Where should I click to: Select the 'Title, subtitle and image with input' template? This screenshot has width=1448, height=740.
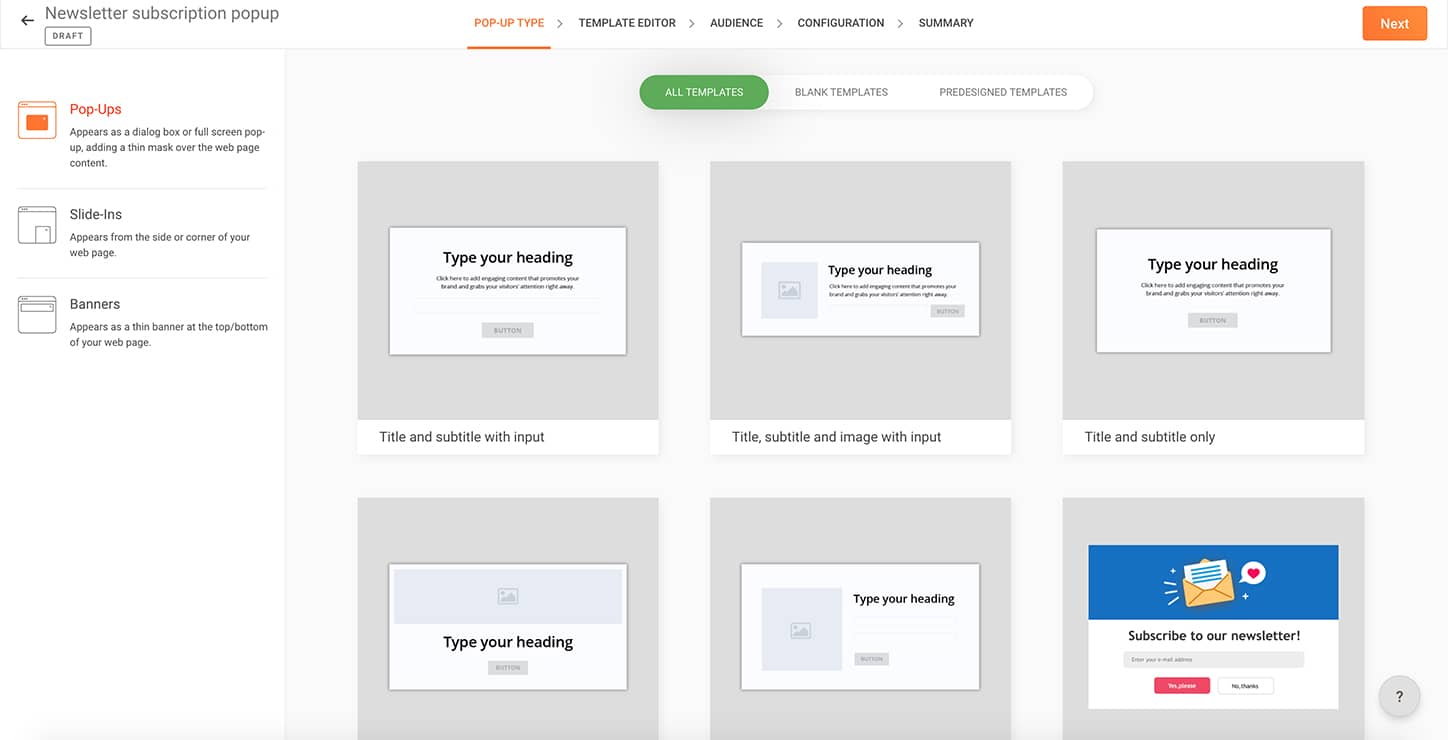click(860, 300)
